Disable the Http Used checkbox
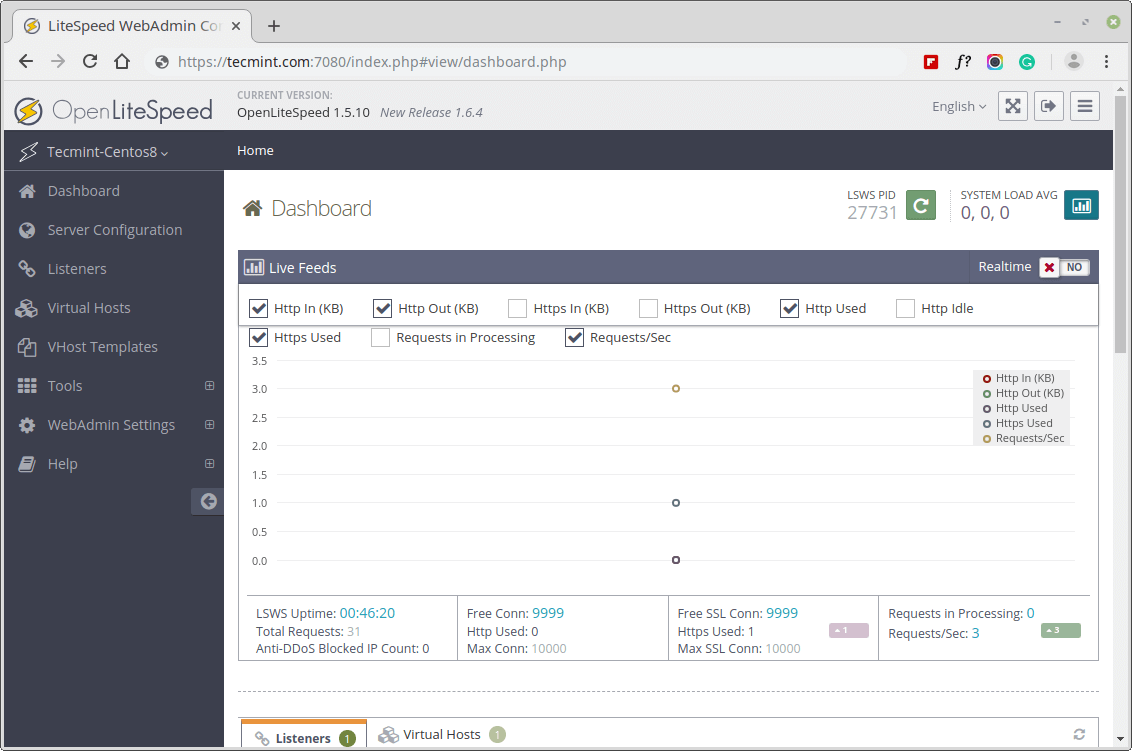This screenshot has width=1132, height=751. (x=790, y=308)
